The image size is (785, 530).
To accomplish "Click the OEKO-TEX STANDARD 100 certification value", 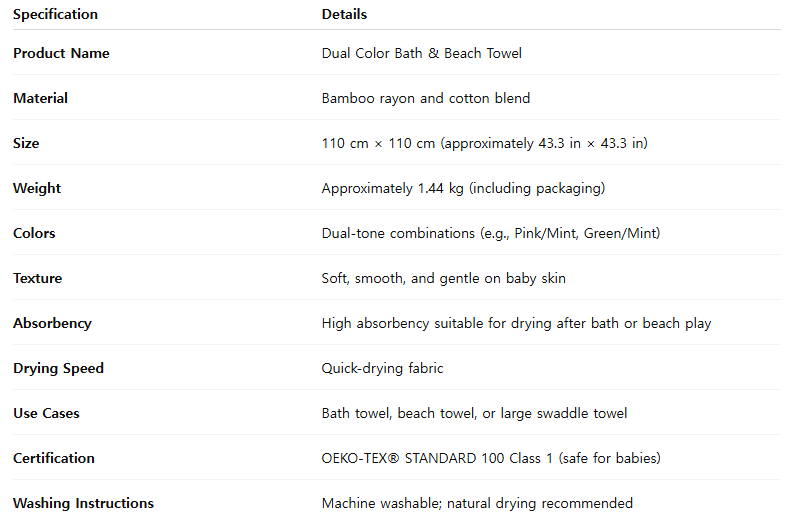I will coord(490,458).
